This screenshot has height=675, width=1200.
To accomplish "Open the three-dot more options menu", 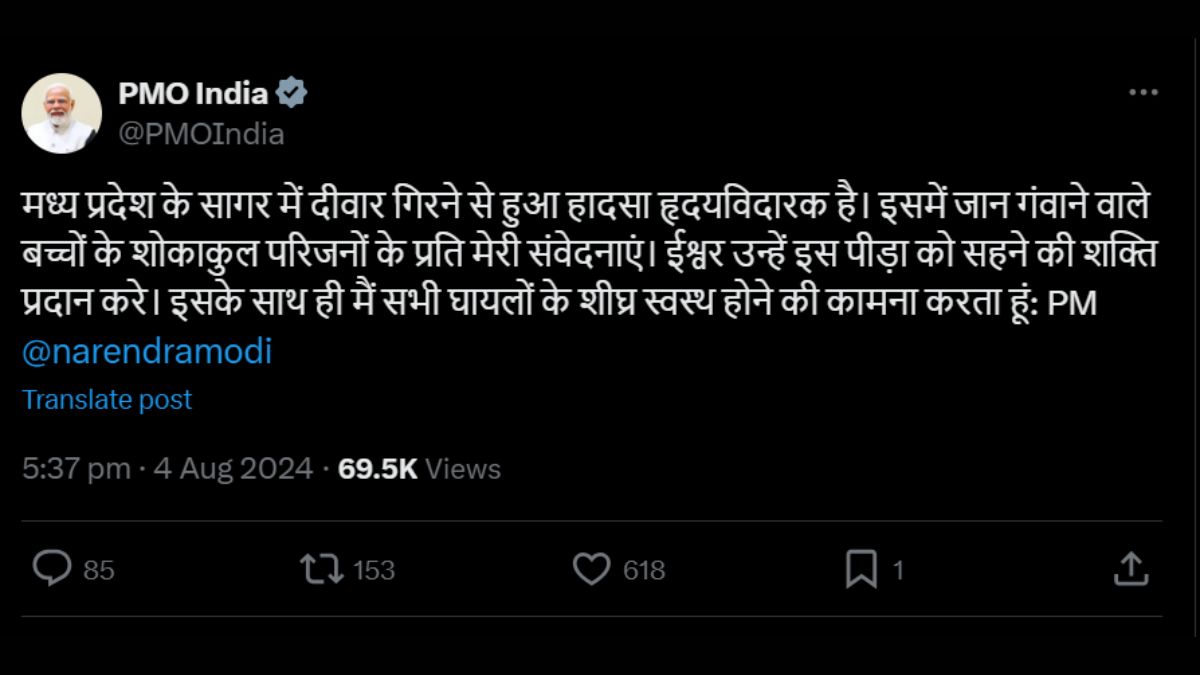I will coord(1143,93).
